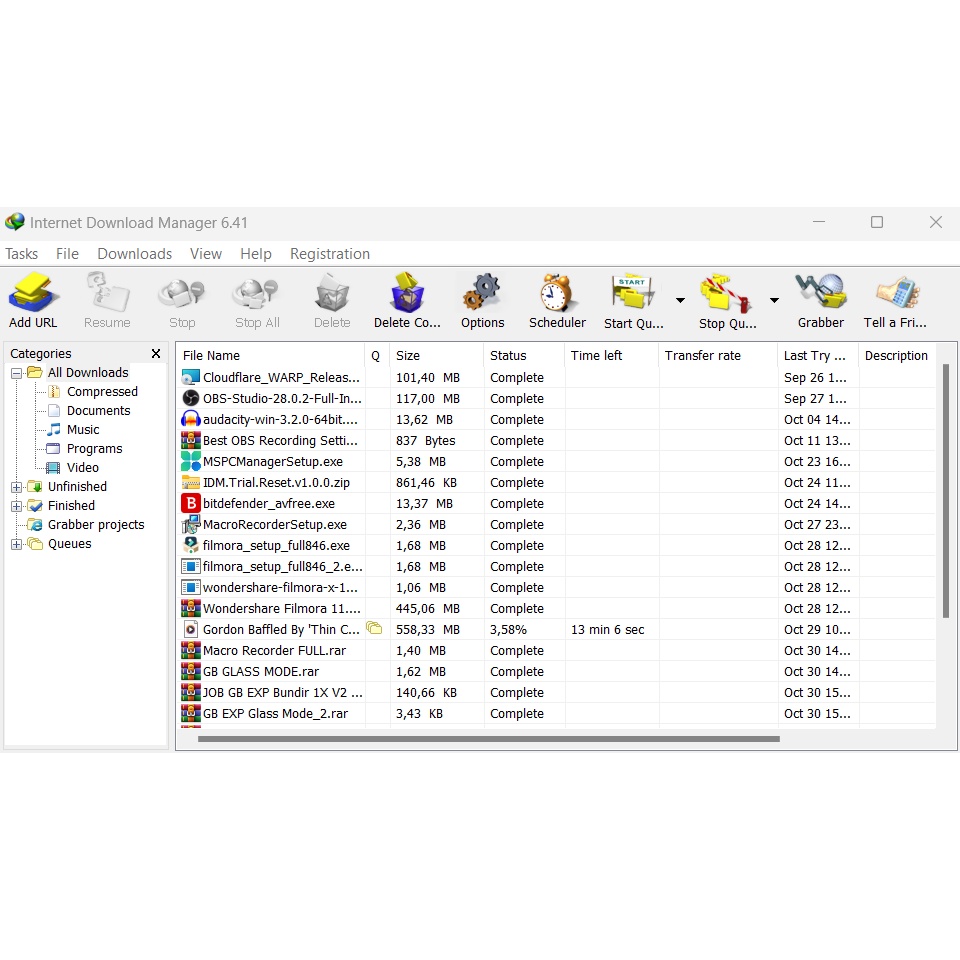Click the horizontal scrollbar of the download list
Viewport: 960px width, 960px height.
point(489,739)
